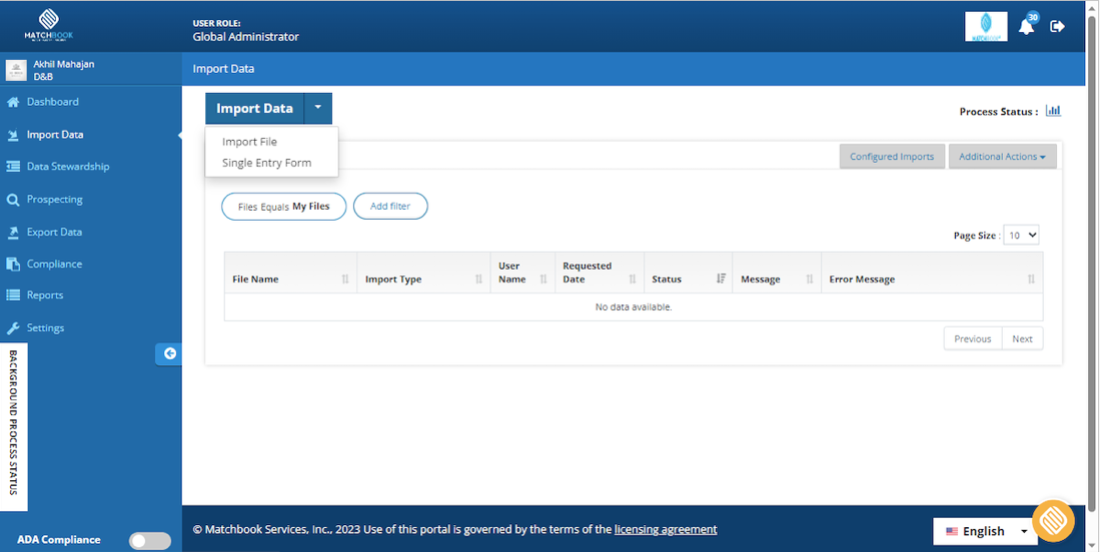This screenshot has height=556, width=1100.
Task: Open the company logo thumbnail in header
Action: coord(986,27)
